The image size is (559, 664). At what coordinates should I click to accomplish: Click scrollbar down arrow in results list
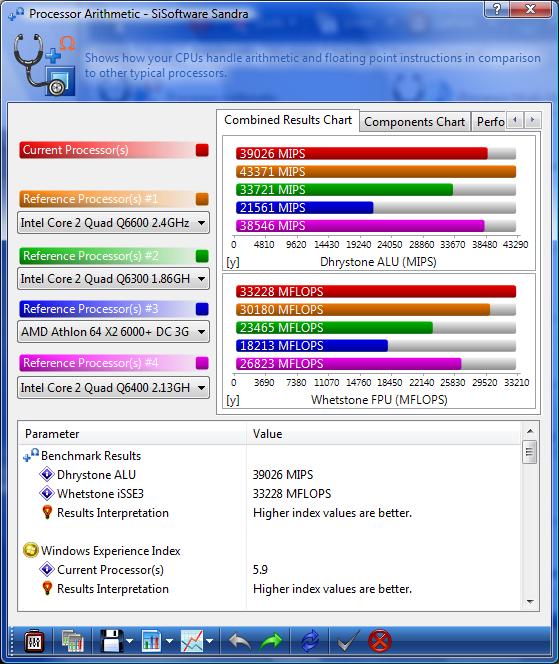(530, 602)
